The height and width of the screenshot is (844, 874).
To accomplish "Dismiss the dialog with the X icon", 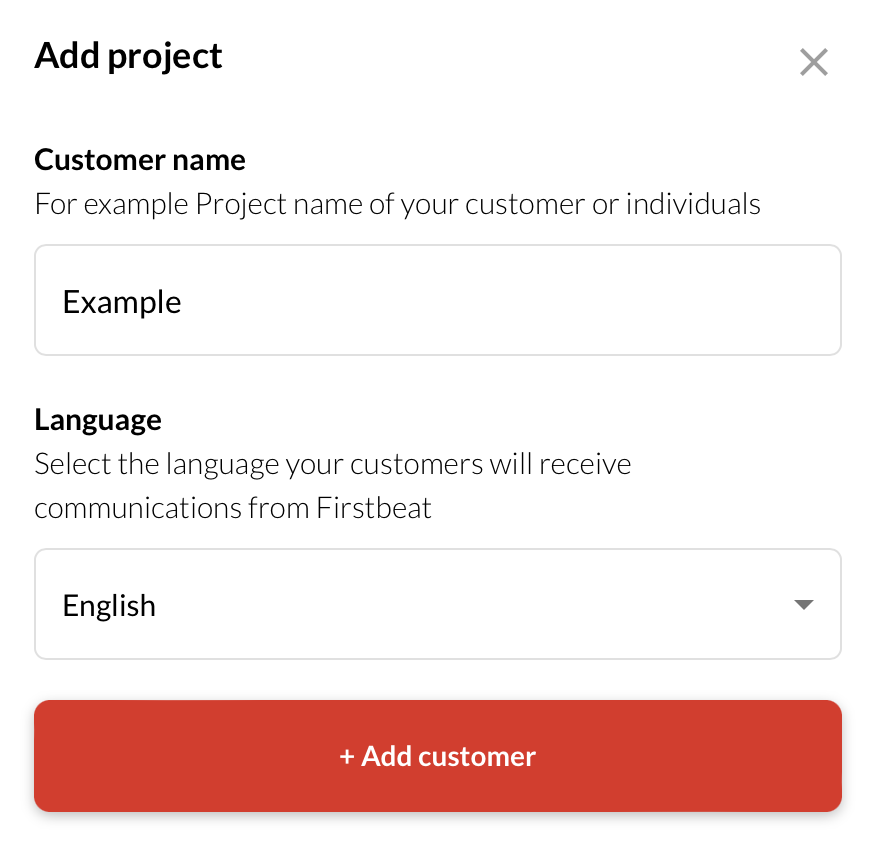I will (814, 63).
